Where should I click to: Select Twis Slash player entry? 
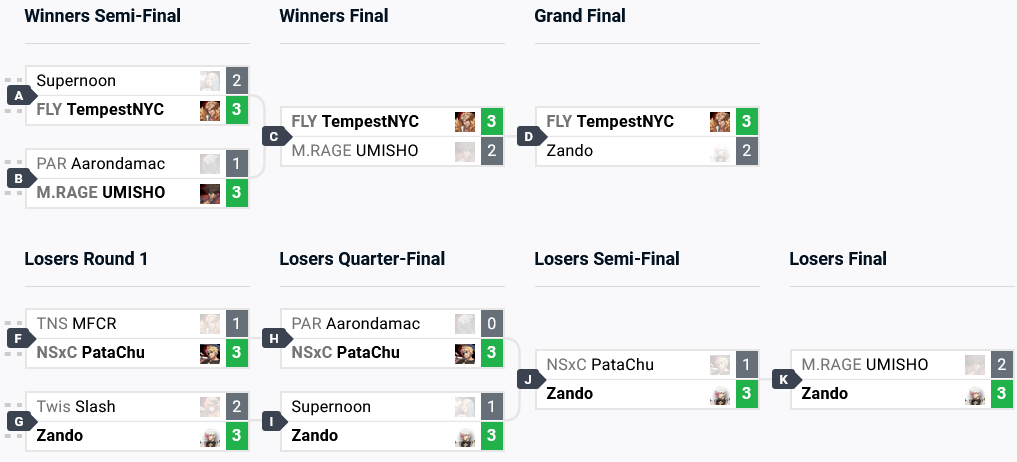click(76, 407)
